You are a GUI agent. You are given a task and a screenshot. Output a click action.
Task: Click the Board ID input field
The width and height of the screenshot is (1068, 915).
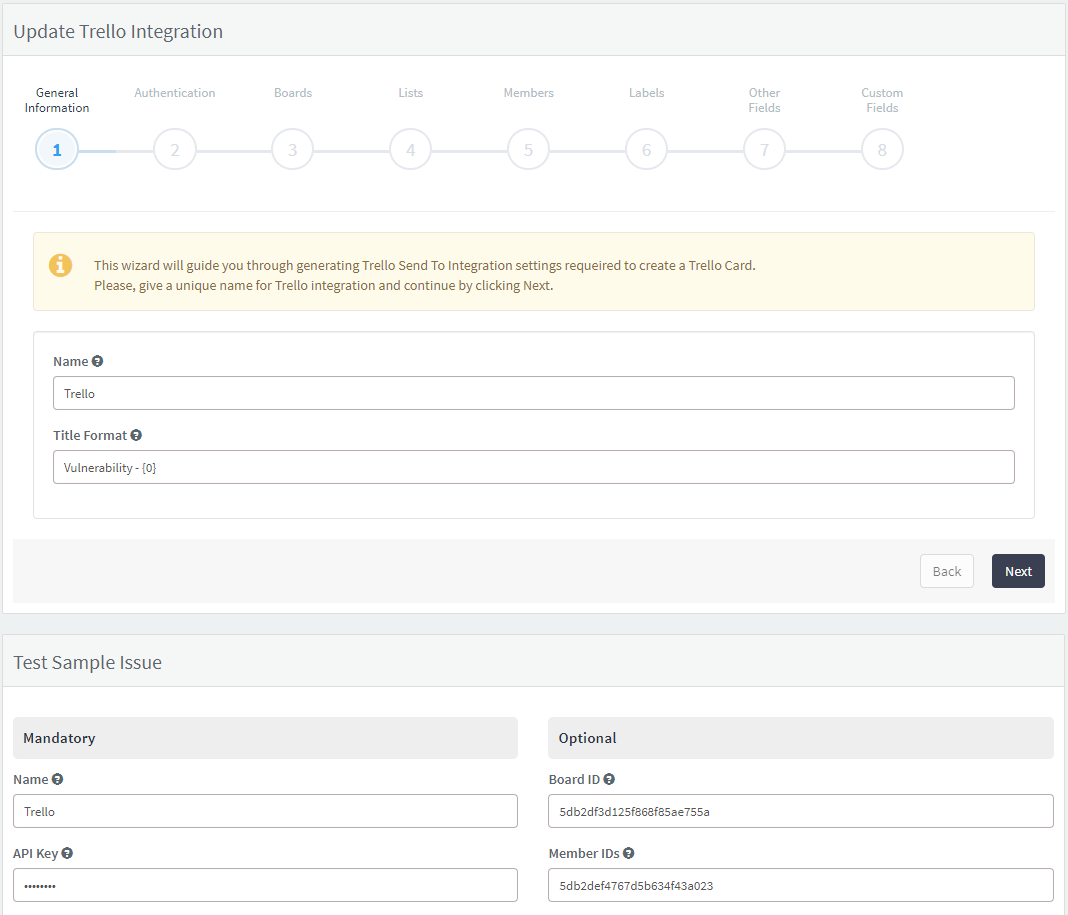(x=801, y=811)
